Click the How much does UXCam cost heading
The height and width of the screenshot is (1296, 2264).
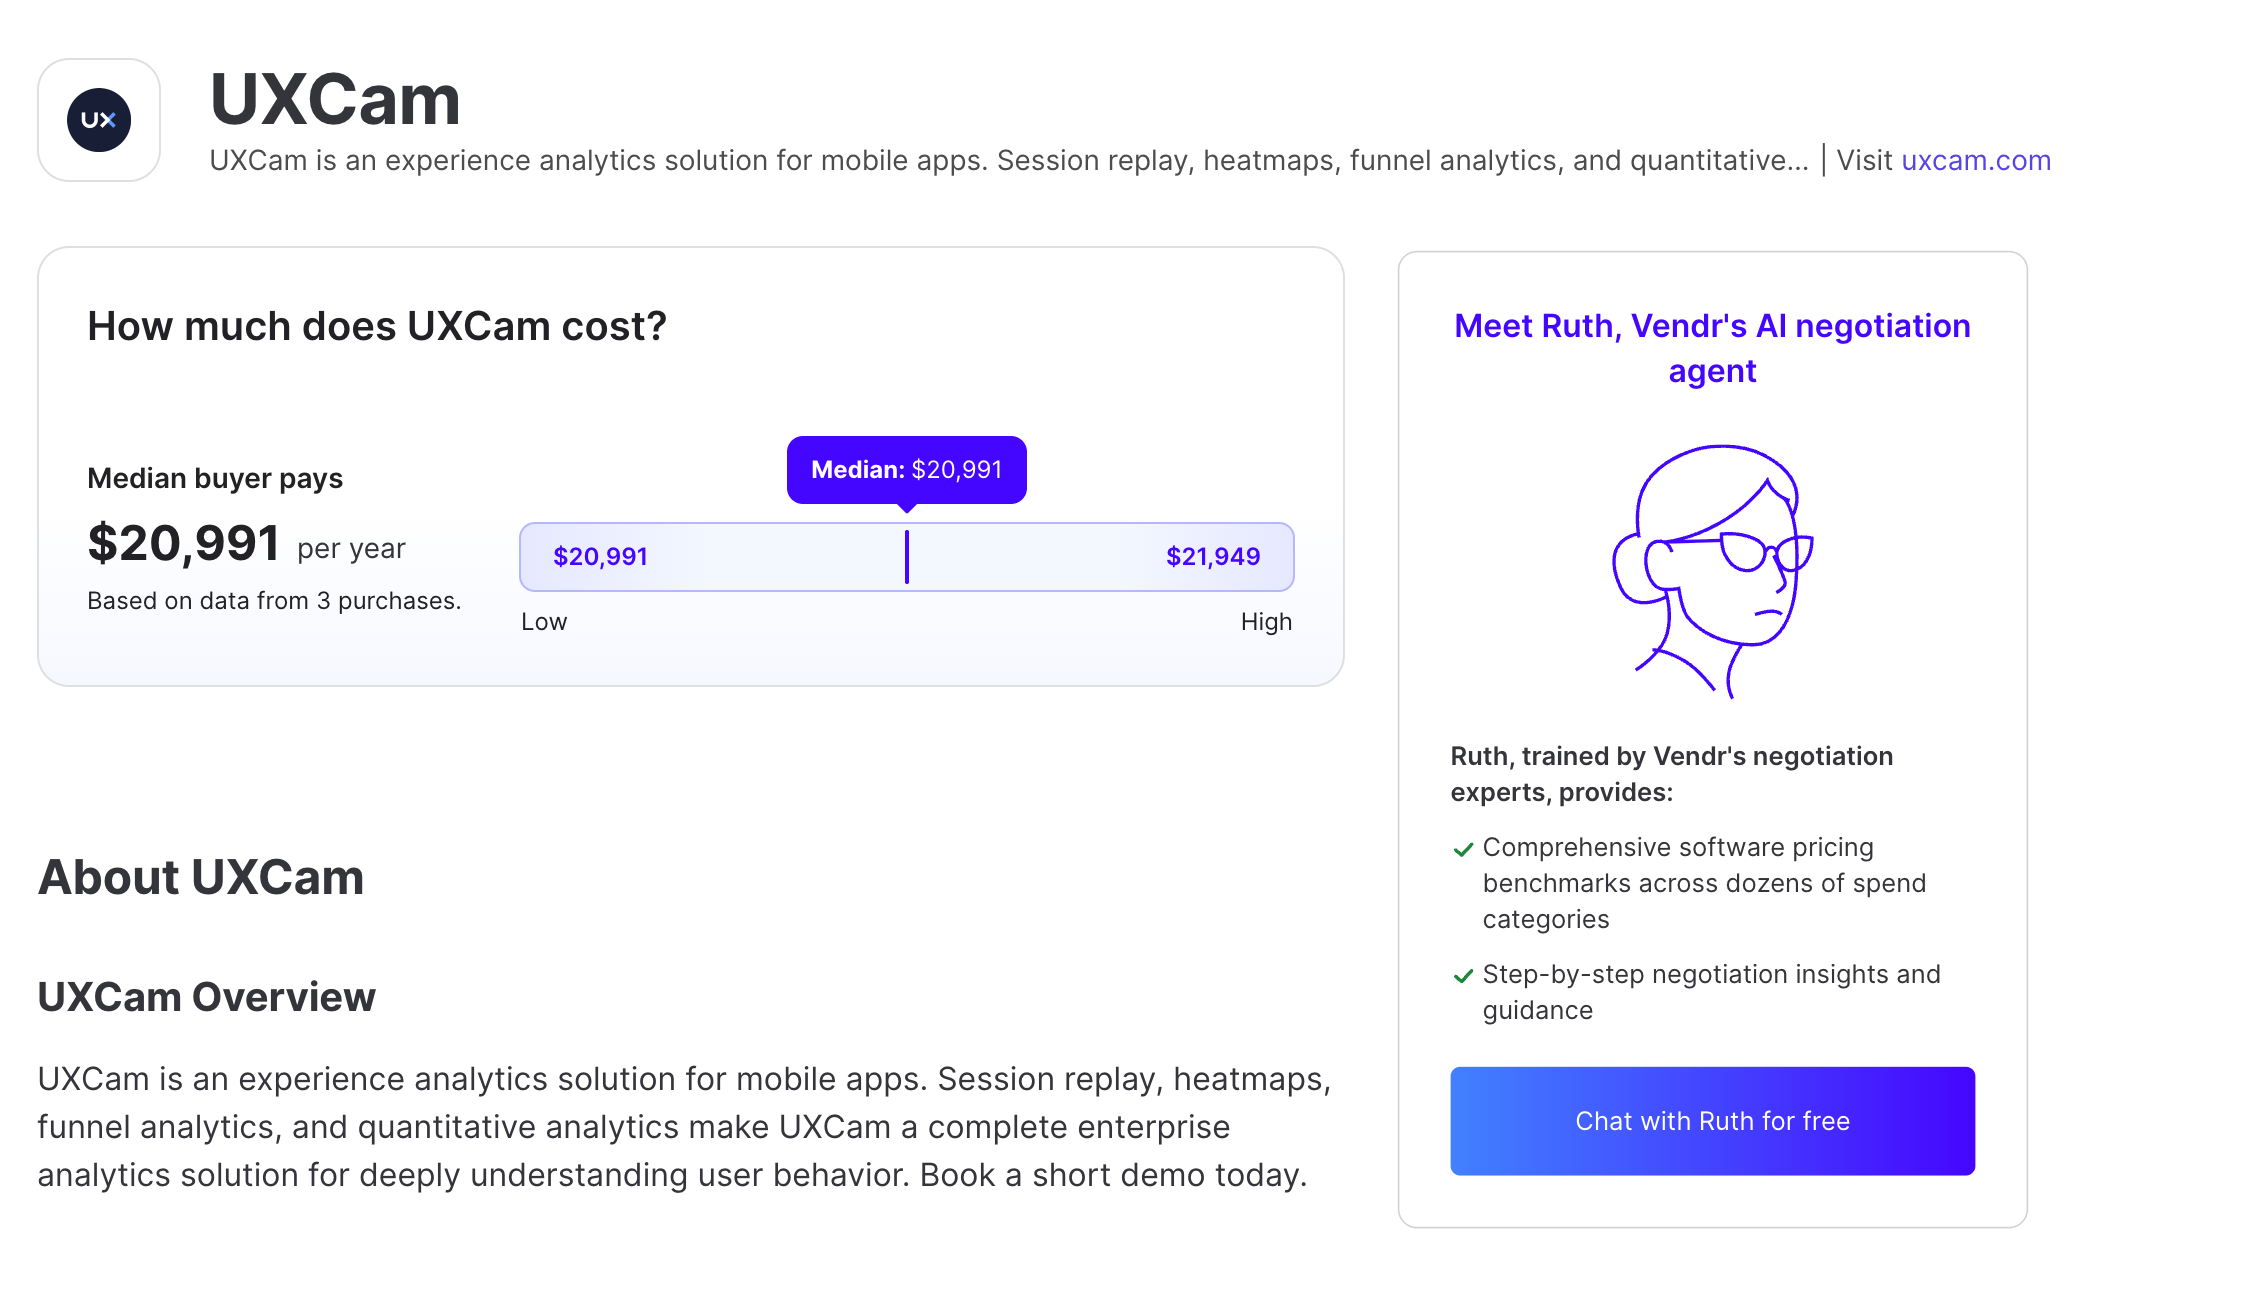[x=377, y=326]
